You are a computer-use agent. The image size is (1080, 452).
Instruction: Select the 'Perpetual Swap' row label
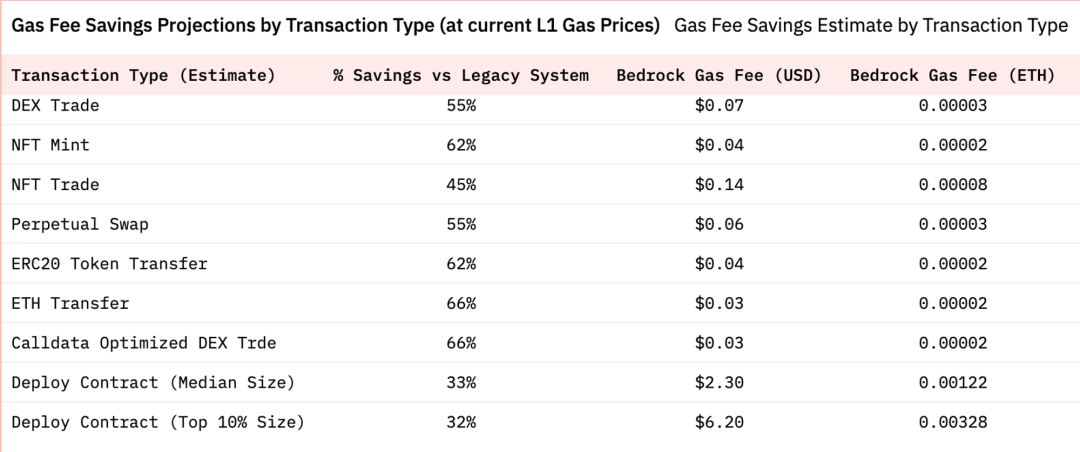[80, 224]
